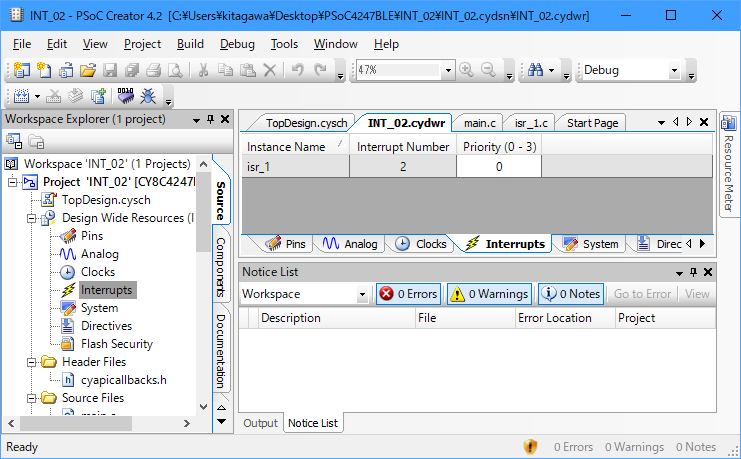Switch to the main.c tab
This screenshot has width=741, height=459.
pyautogui.click(x=479, y=123)
